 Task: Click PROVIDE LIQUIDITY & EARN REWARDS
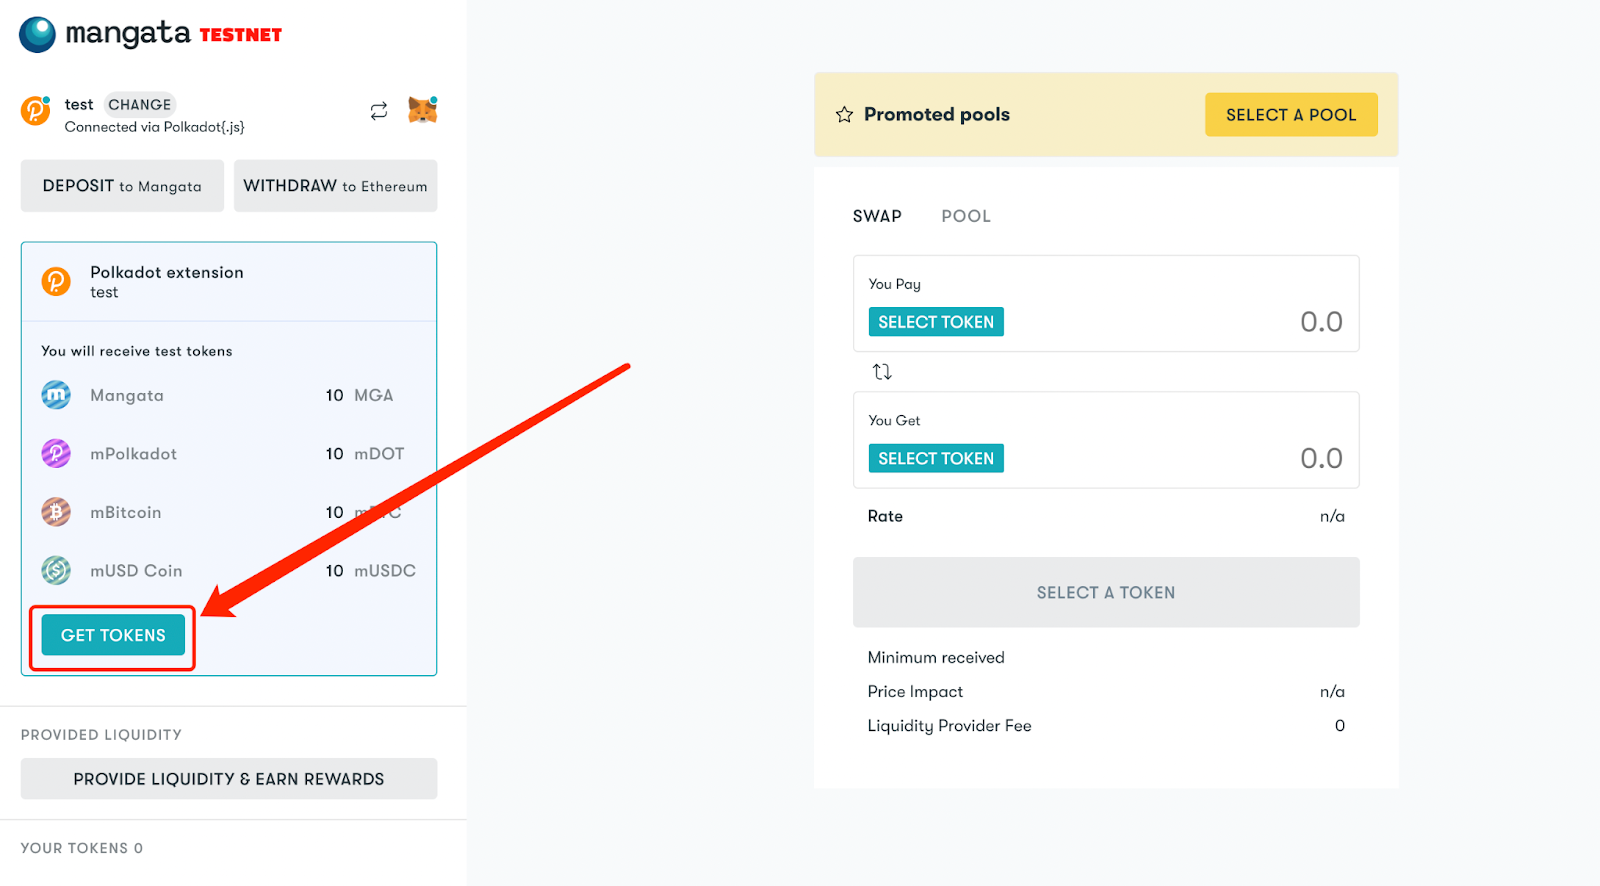coord(229,779)
